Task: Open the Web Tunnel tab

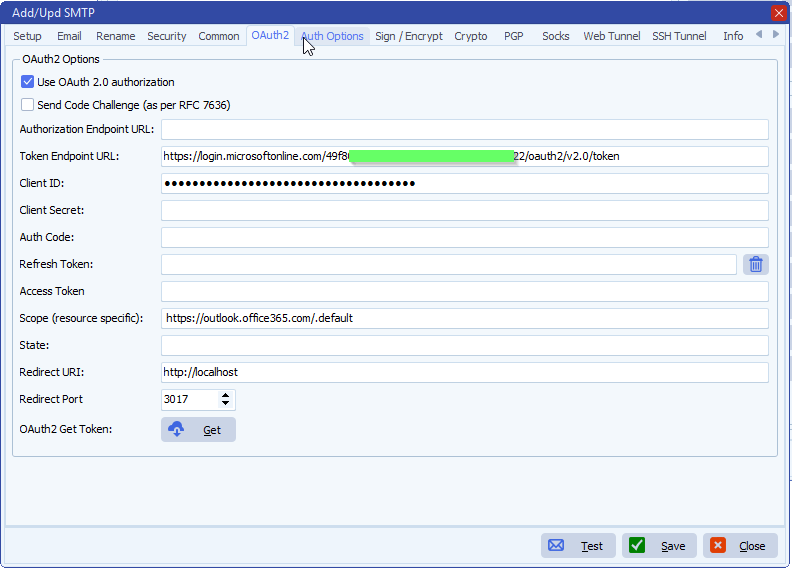Action: pyautogui.click(x=612, y=36)
